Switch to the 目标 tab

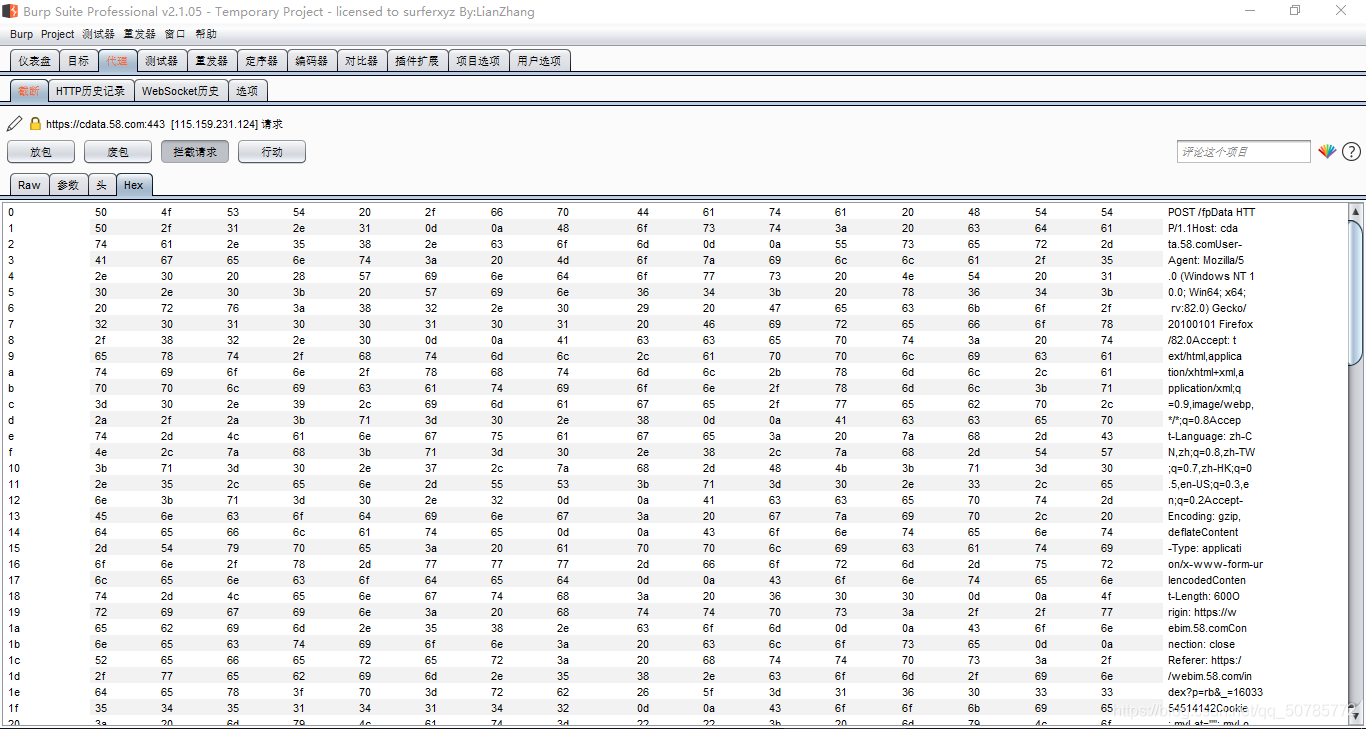tap(78, 61)
